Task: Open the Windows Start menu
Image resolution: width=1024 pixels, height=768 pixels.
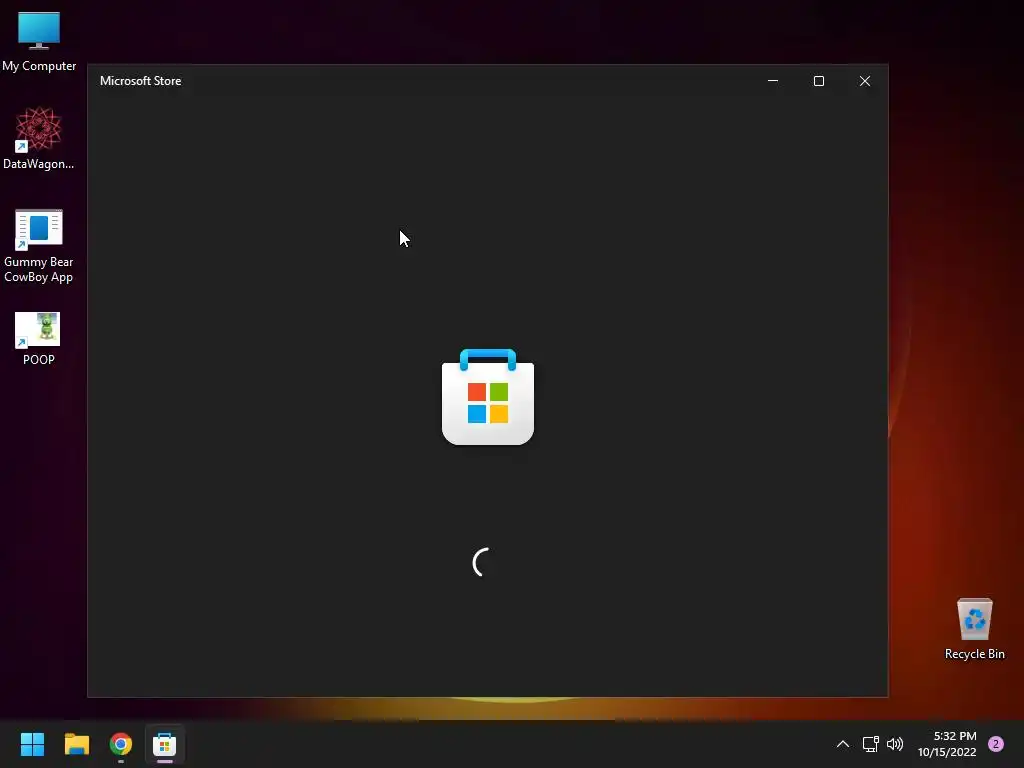Action: tap(32, 744)
